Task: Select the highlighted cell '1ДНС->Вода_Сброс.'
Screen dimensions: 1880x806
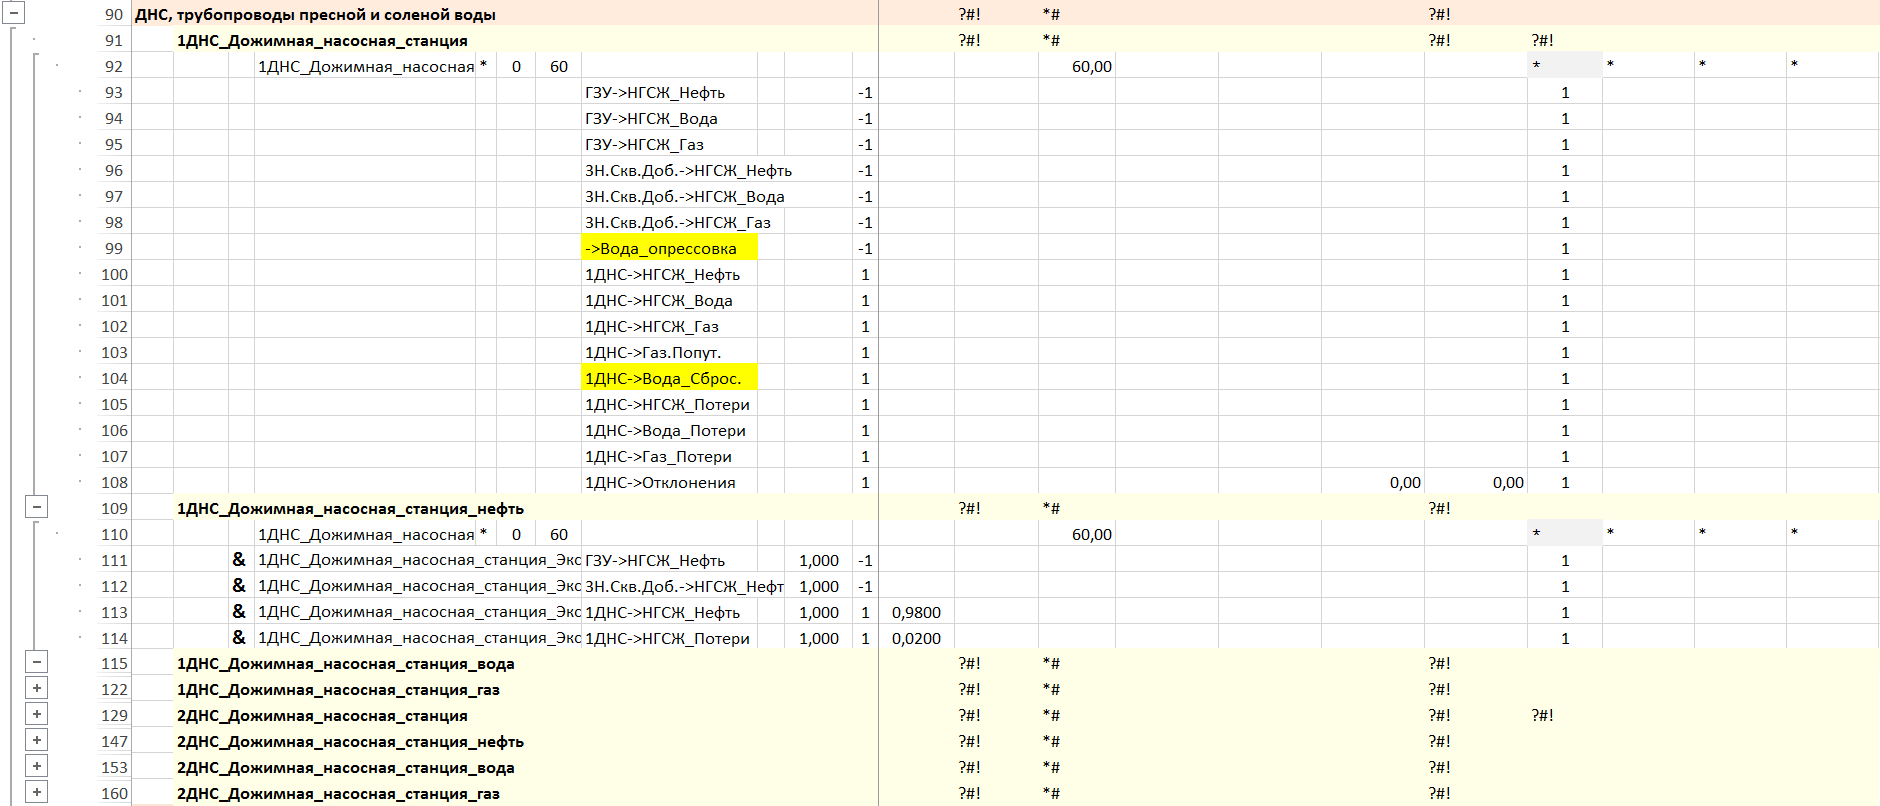Action: (x=668, y=378)
